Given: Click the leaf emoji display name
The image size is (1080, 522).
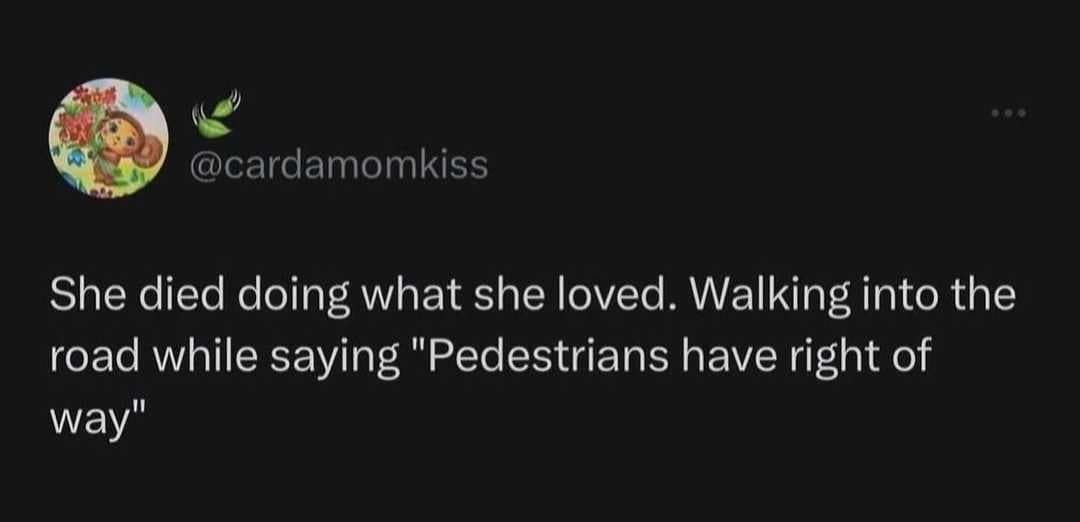Looking at the screenshot, I should pyautogui.click(x=212, y=116).
